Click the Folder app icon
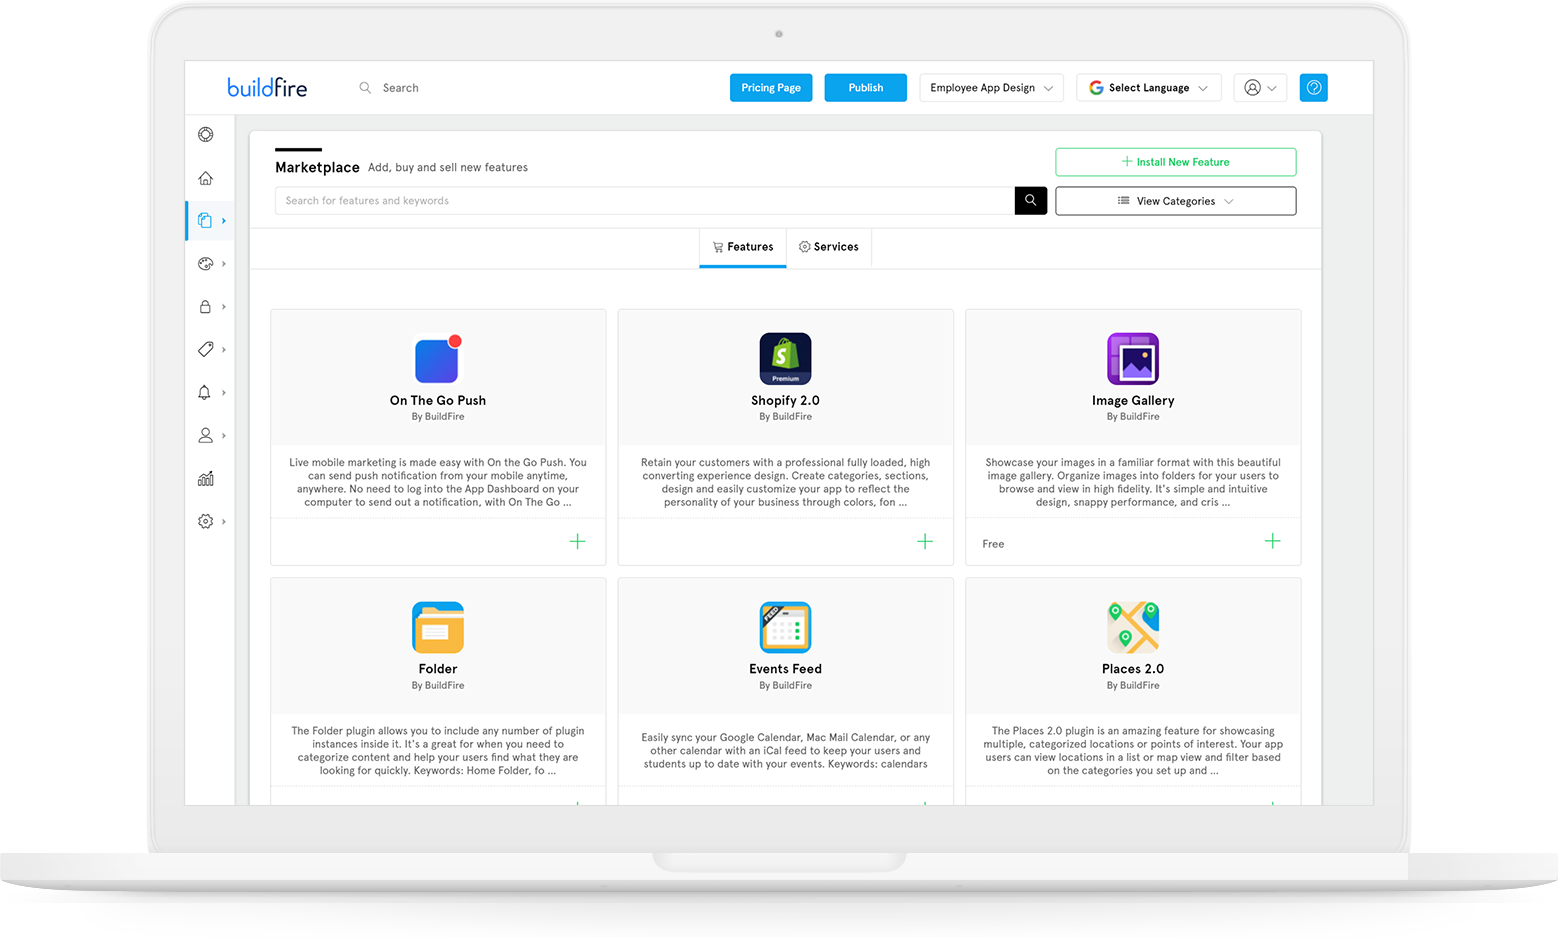Screen dimensions: 1558x938 (438, 628)
